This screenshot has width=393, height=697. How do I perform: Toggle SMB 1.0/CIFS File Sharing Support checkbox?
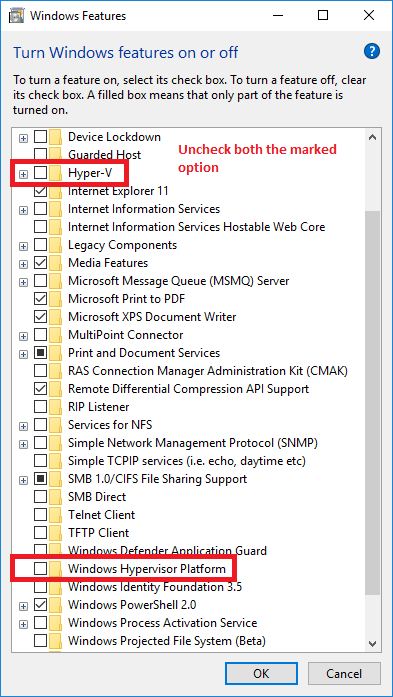pos(40,479)
